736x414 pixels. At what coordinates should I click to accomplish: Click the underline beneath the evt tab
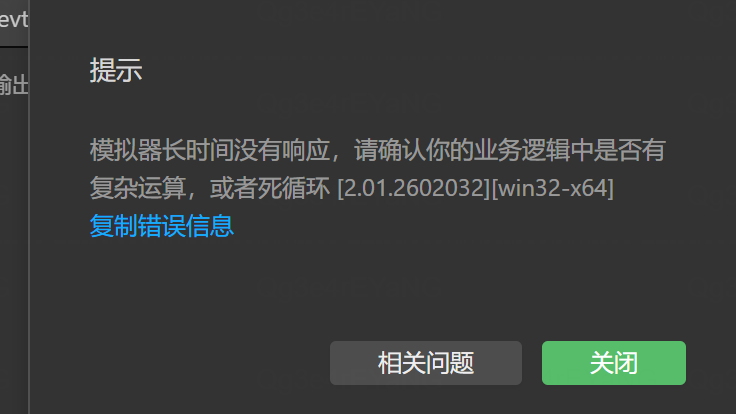pyautogui.click(x=14, y=46)
